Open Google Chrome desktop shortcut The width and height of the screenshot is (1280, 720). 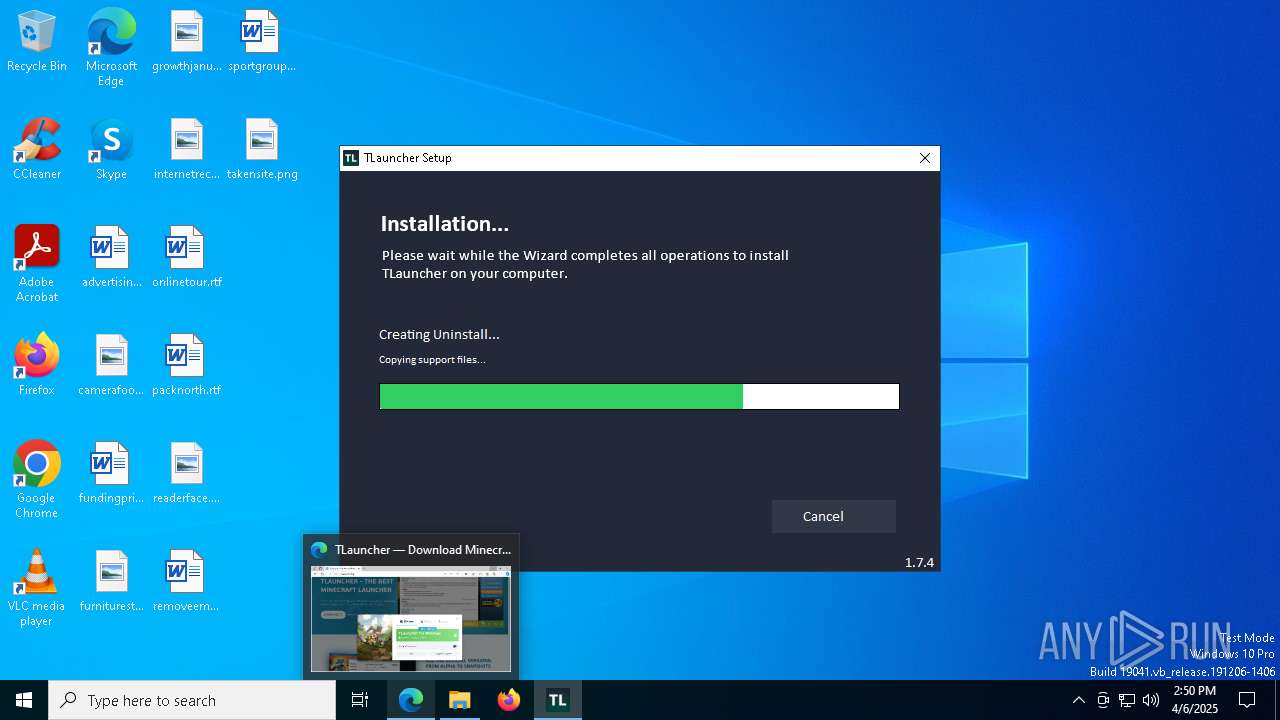coord(37,480)
